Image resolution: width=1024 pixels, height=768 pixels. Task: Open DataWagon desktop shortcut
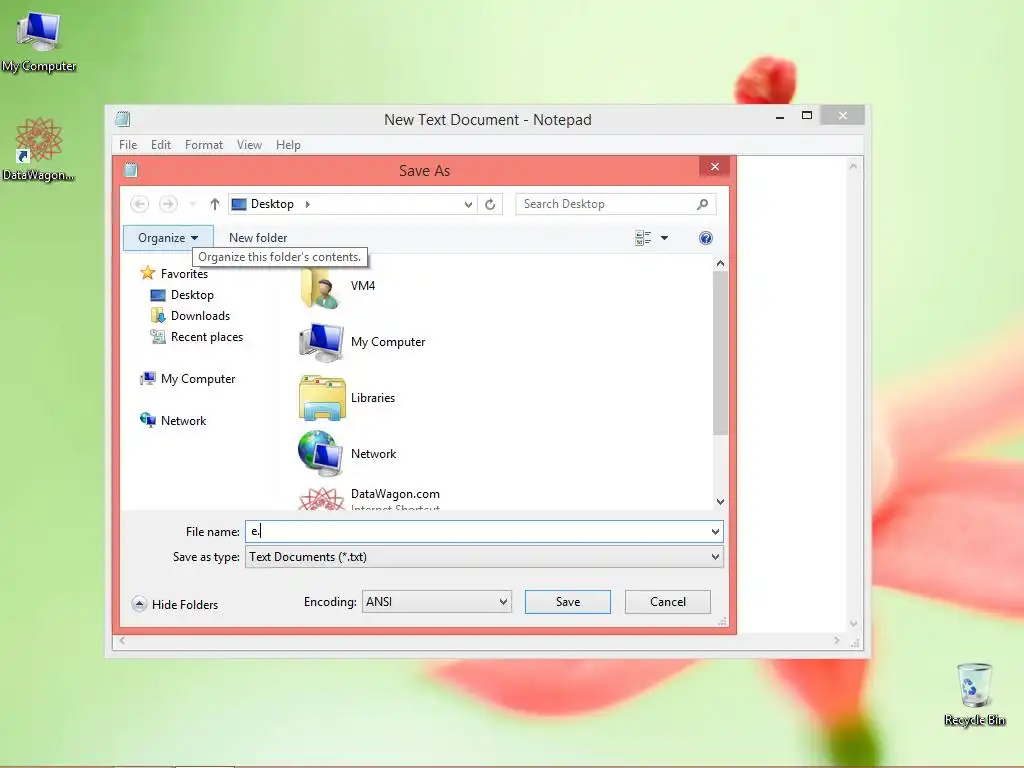point(39,150)
